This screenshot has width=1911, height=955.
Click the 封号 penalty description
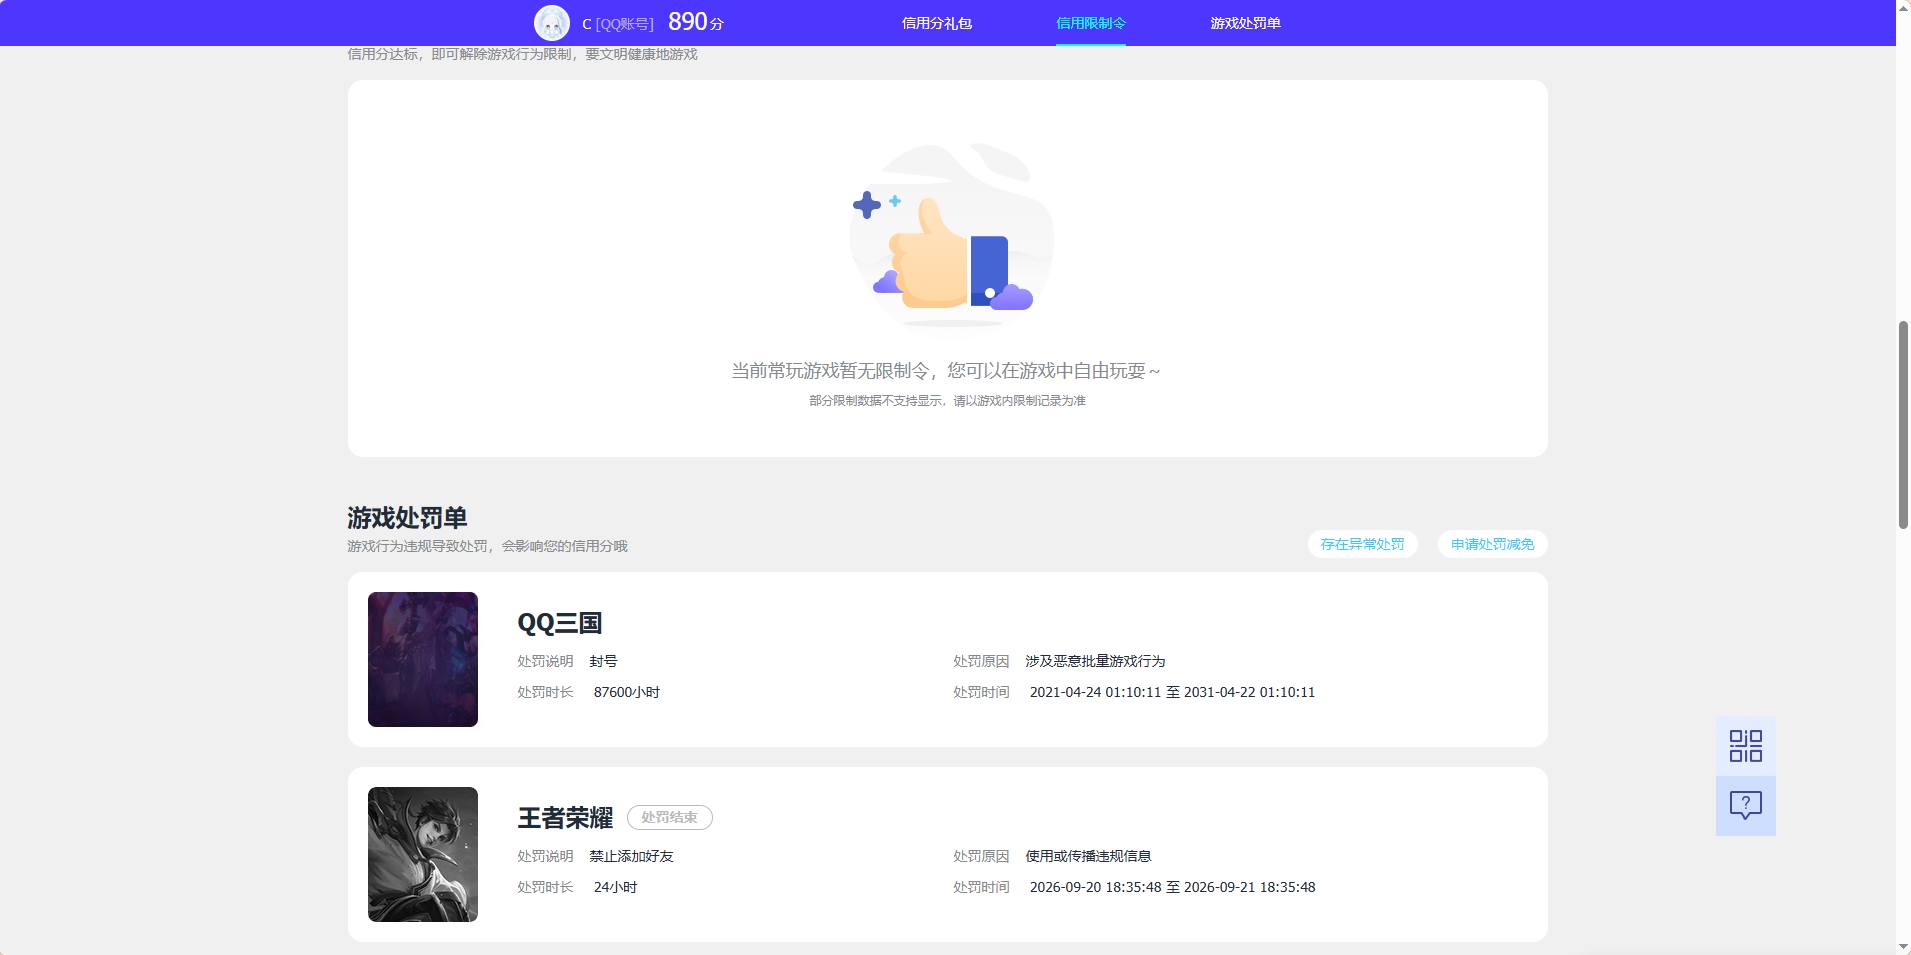point(603,661)
